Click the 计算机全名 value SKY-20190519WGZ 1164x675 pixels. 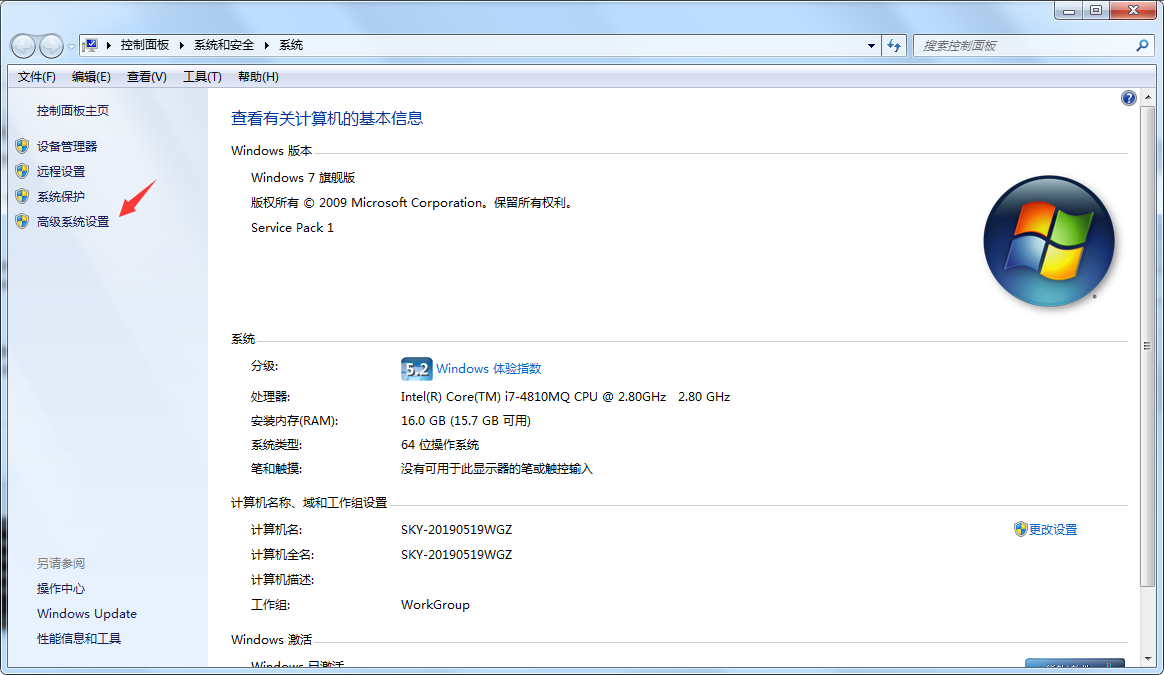pyautogui.click(x=457, y=555)
